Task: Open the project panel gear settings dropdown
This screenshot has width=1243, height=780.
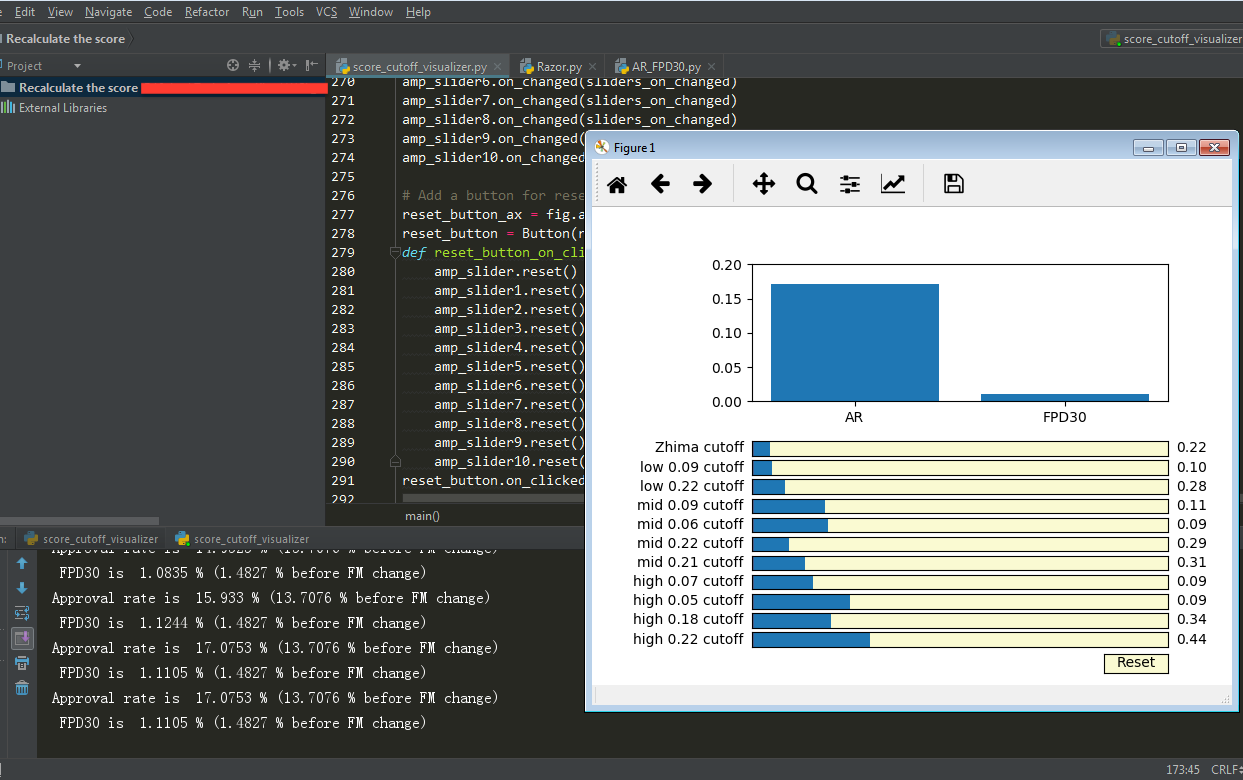Action: click(x=286, y=65)
